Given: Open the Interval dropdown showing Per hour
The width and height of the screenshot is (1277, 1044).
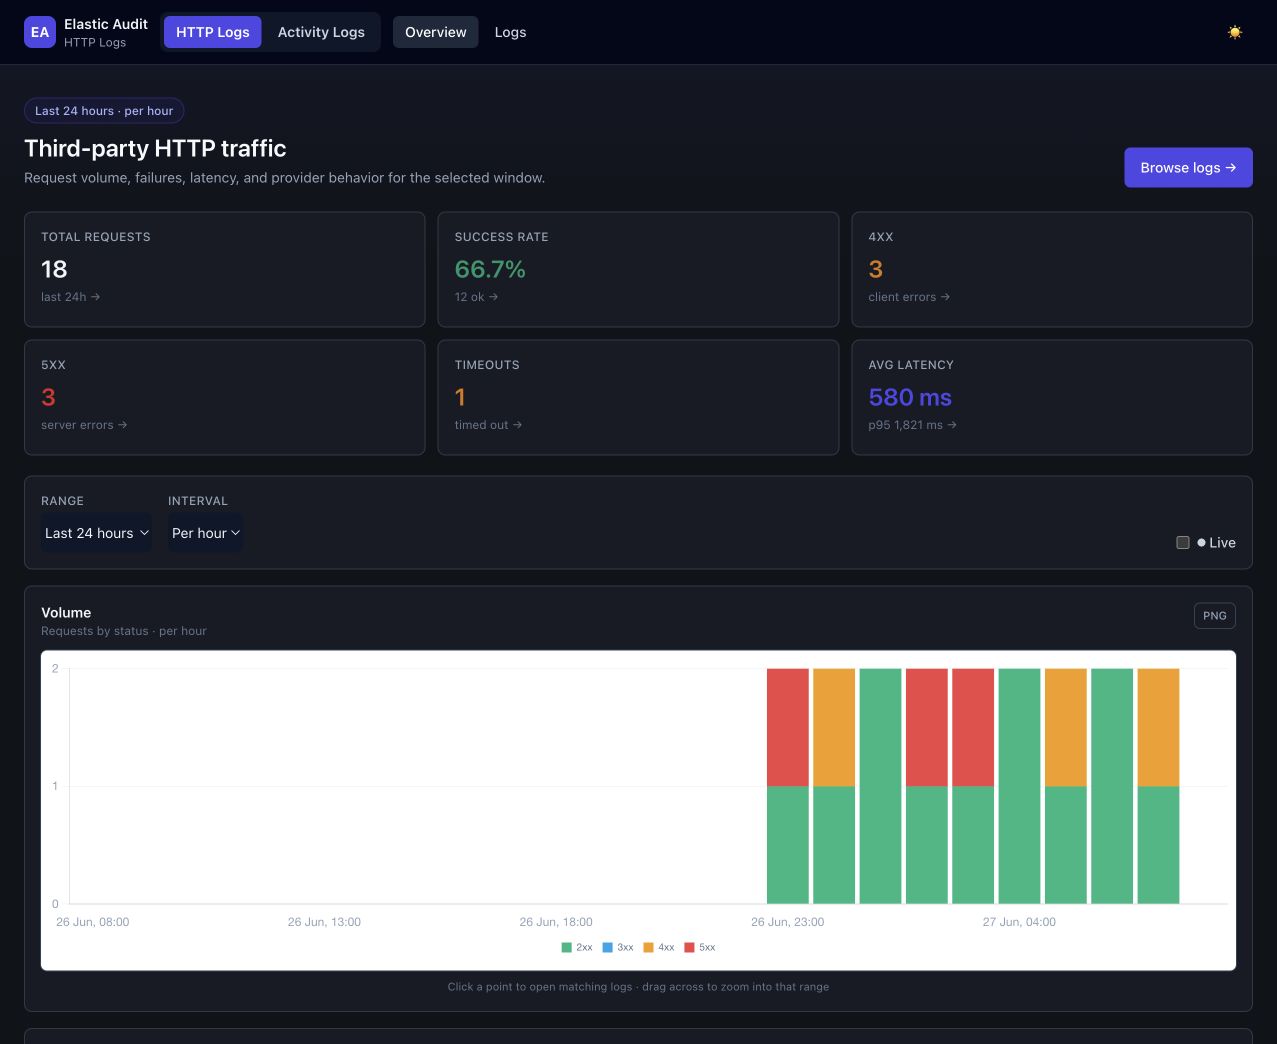Looking at the screenshot, I should (206, 533).
